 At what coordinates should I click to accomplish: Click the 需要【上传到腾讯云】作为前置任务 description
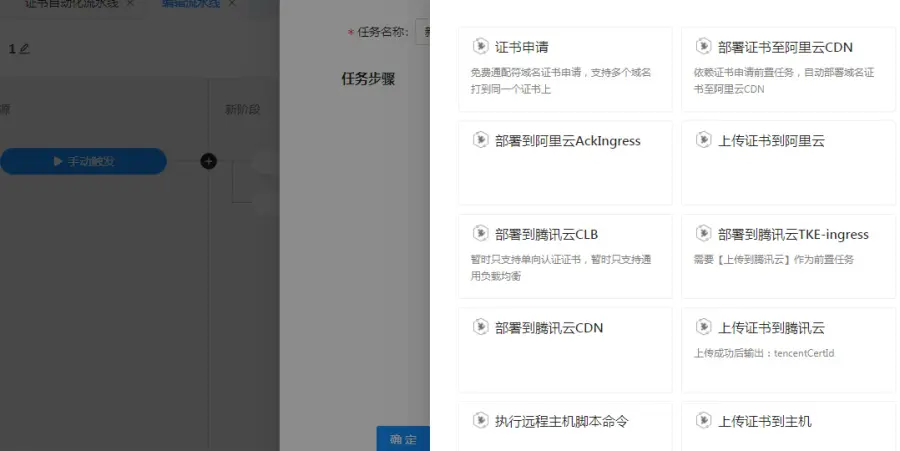click(774, 259)
